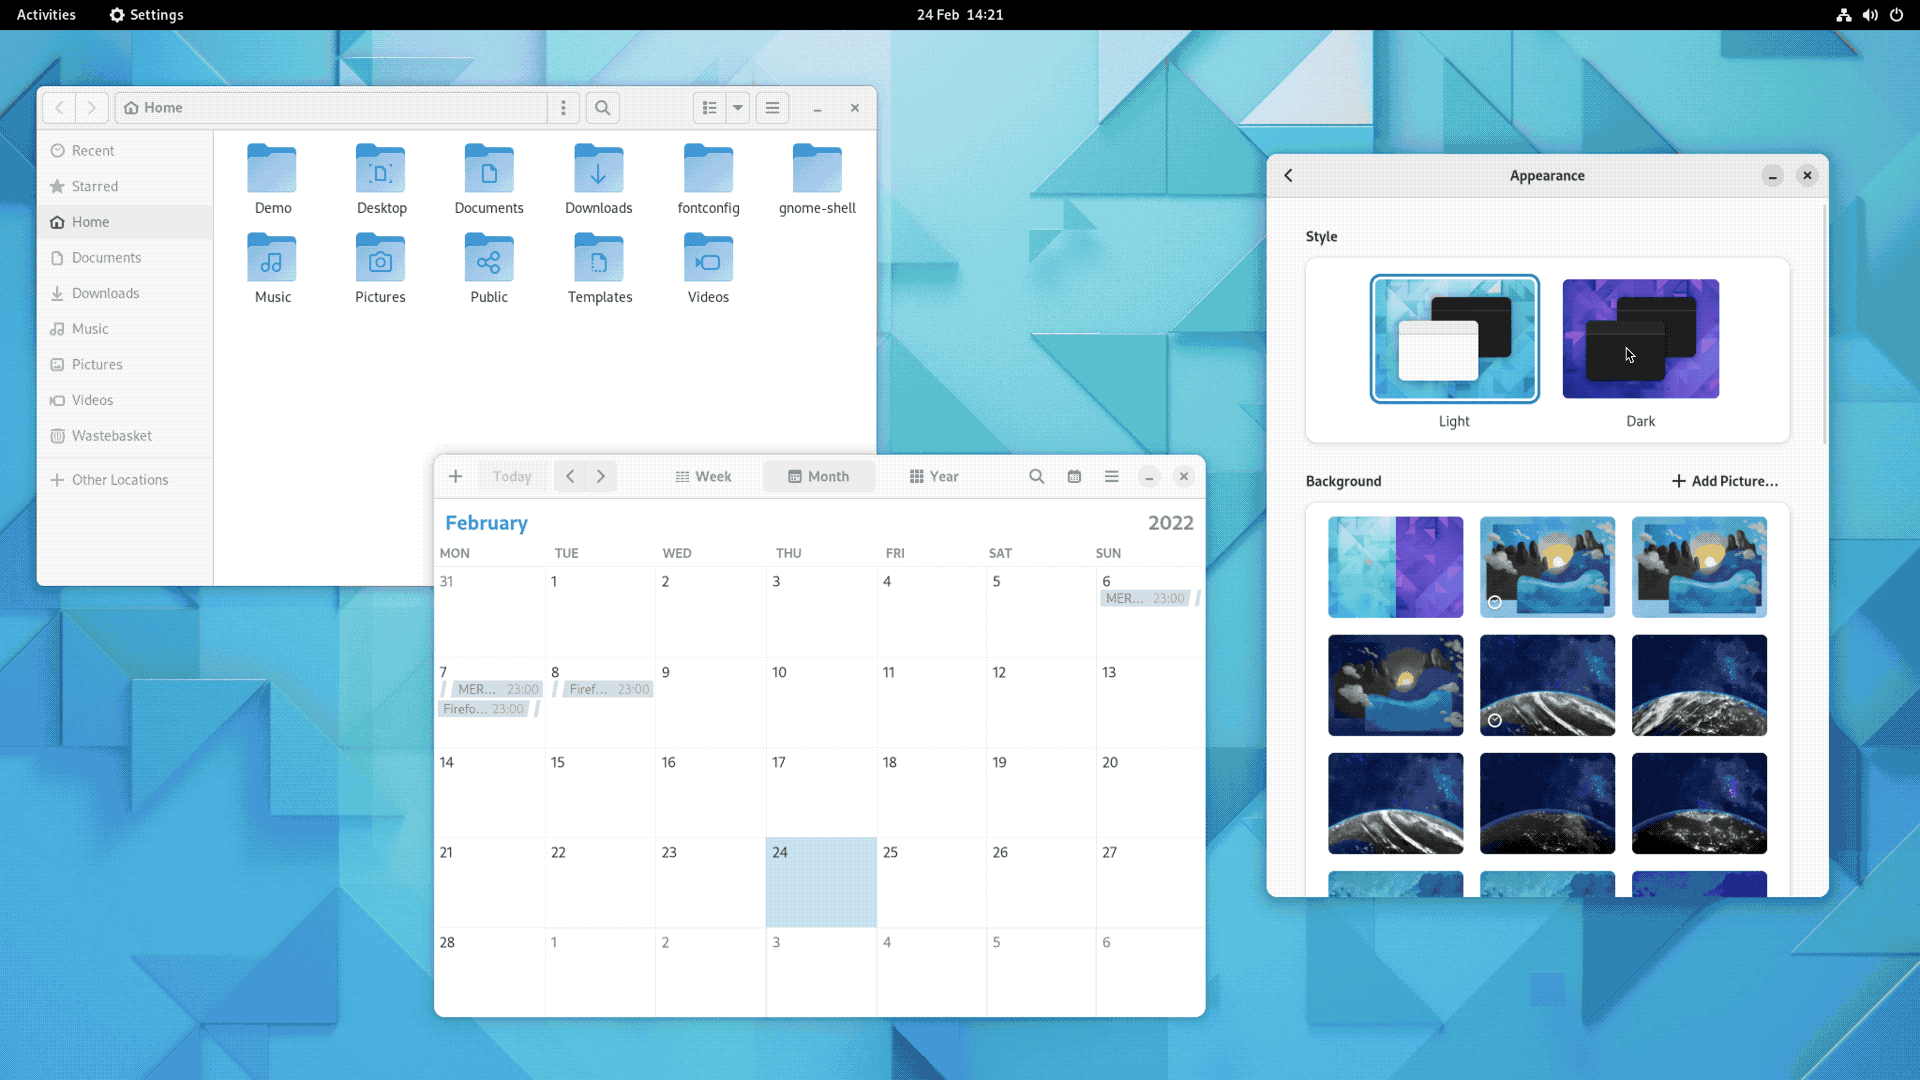The image size is (1920, 1080).
Task: Click the search icon in Files toolbar
Action: (x=602, y=108)
